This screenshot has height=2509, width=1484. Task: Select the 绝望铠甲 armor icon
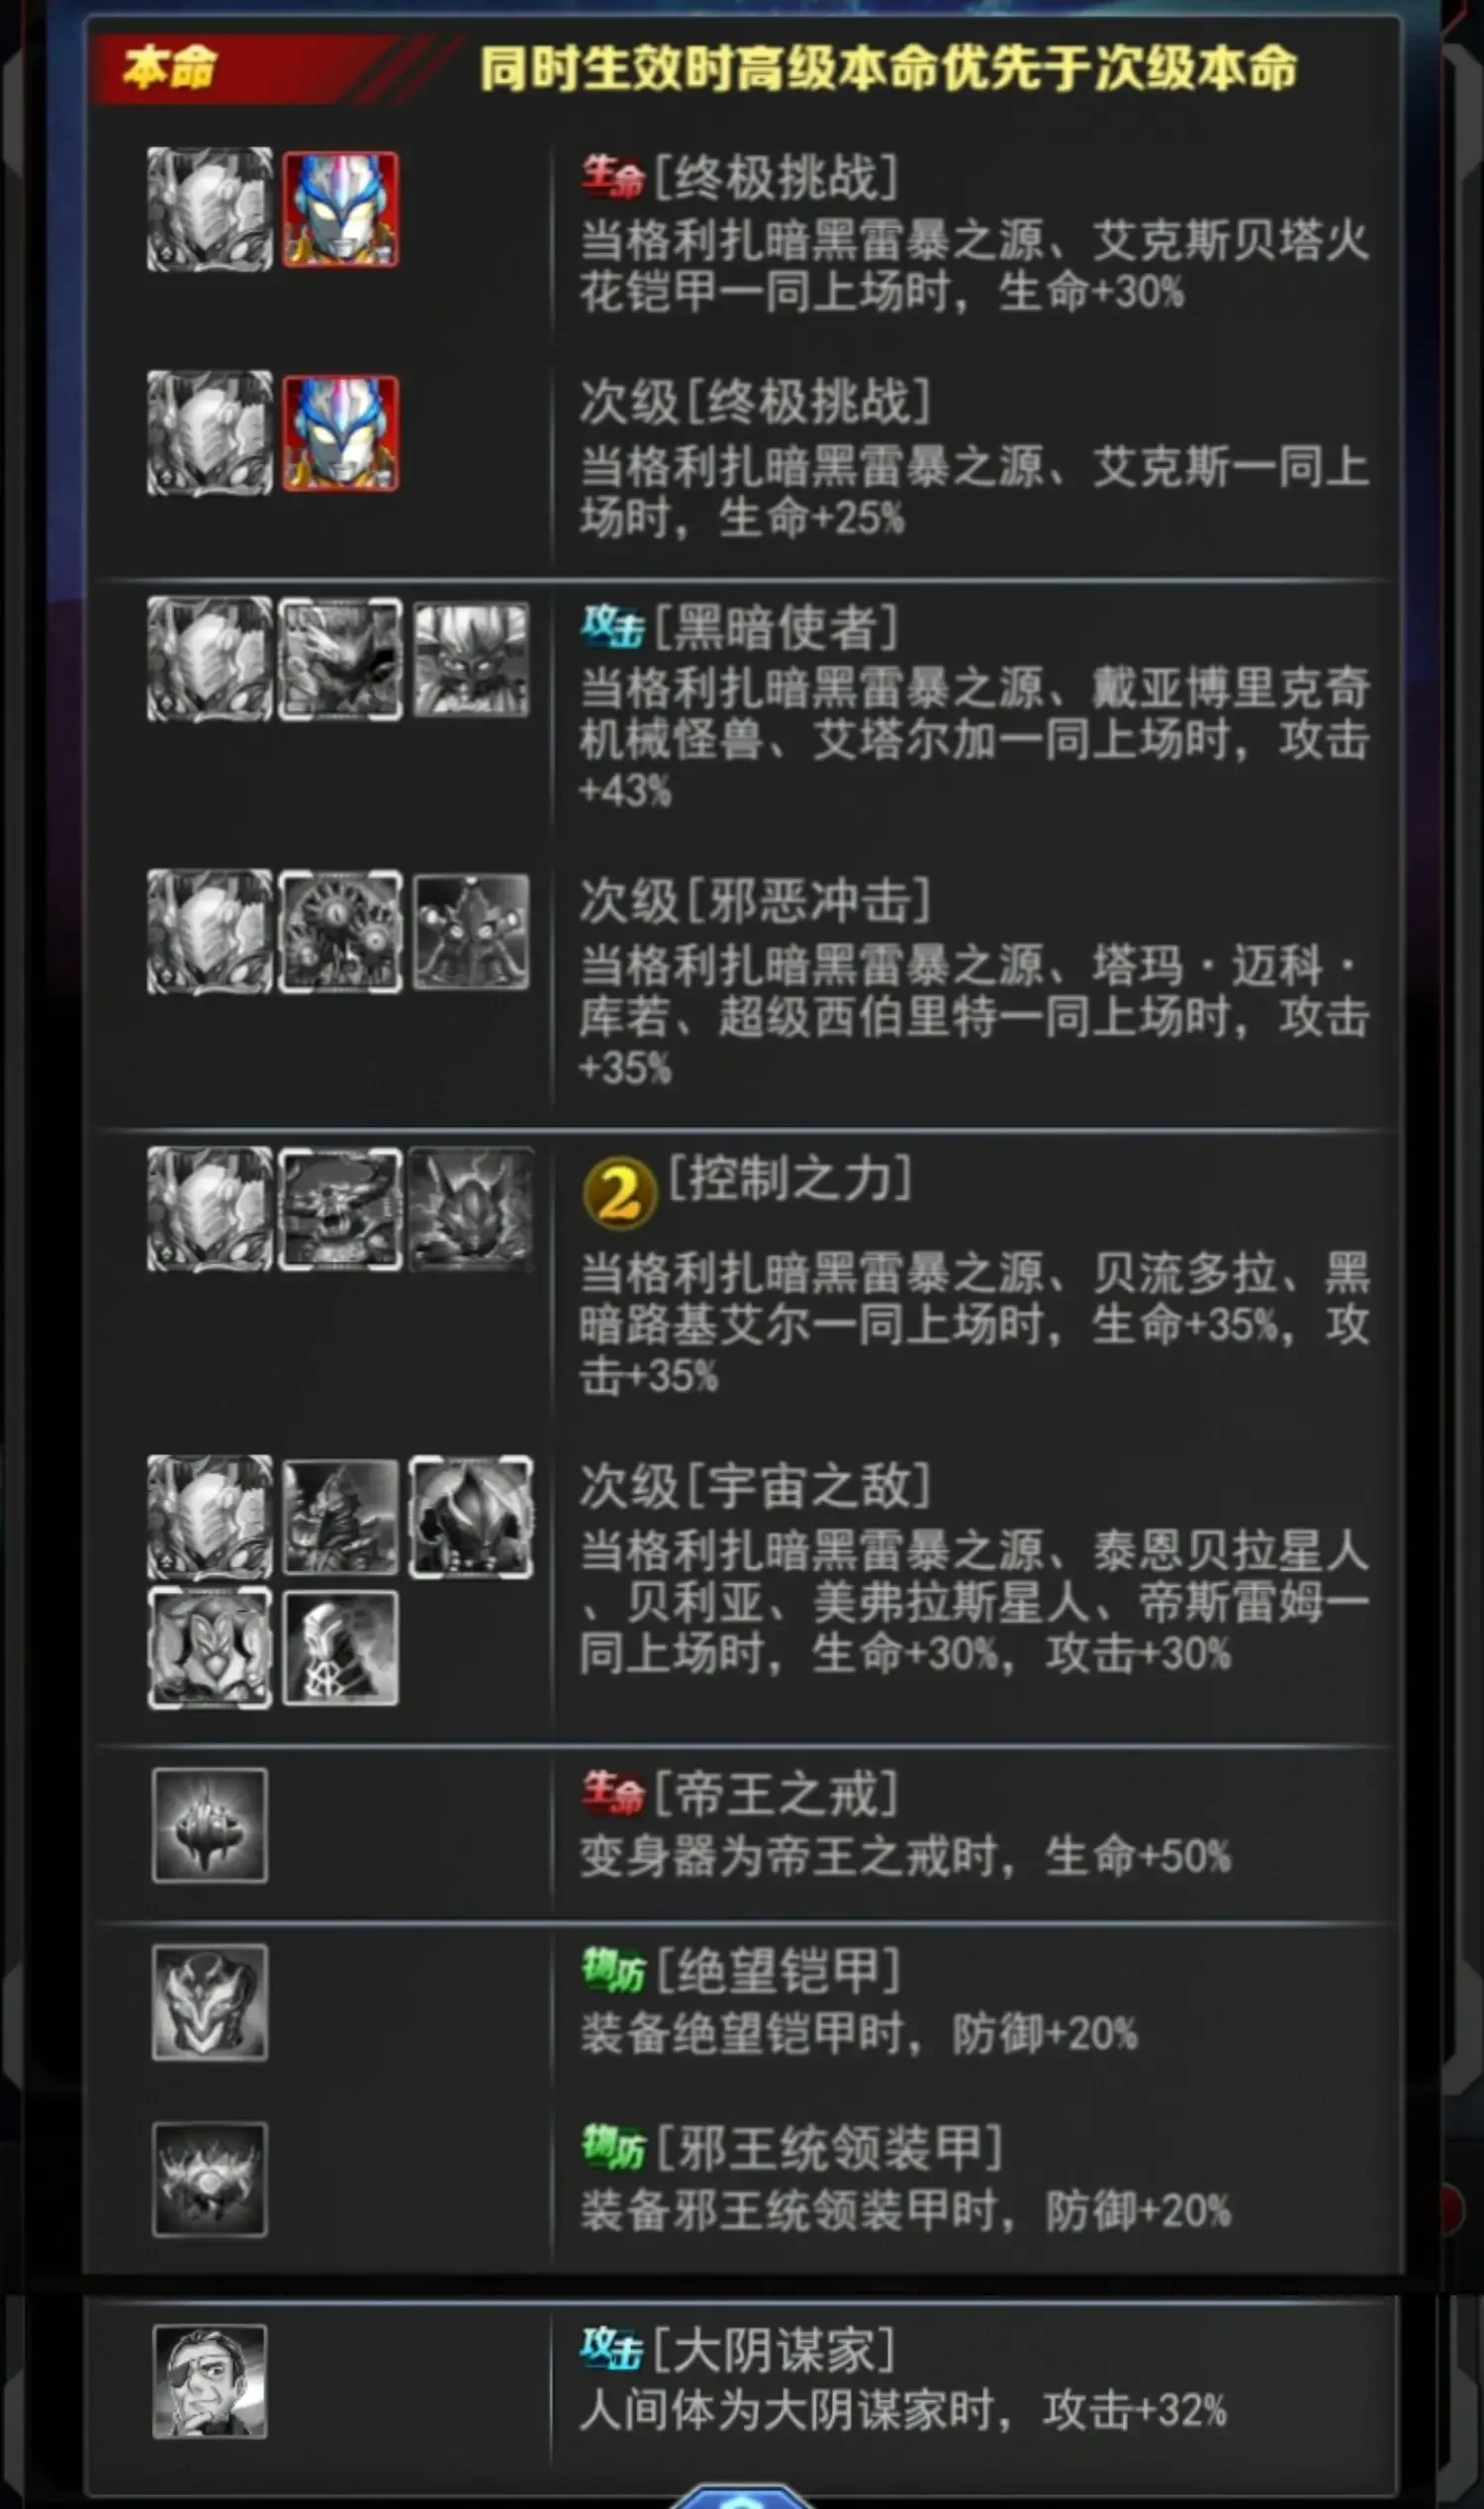point(210,2002)
